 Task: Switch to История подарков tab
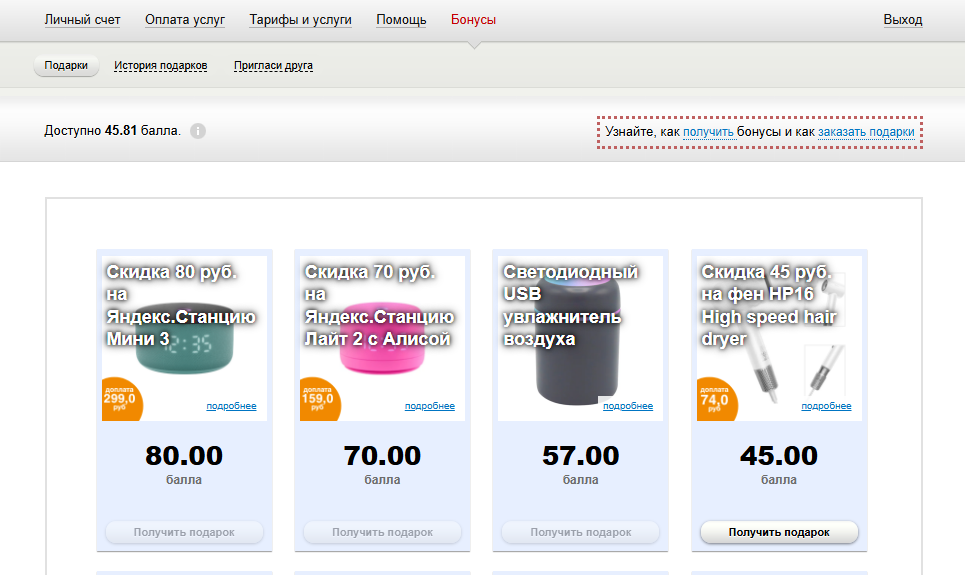[x=161, y=65]
